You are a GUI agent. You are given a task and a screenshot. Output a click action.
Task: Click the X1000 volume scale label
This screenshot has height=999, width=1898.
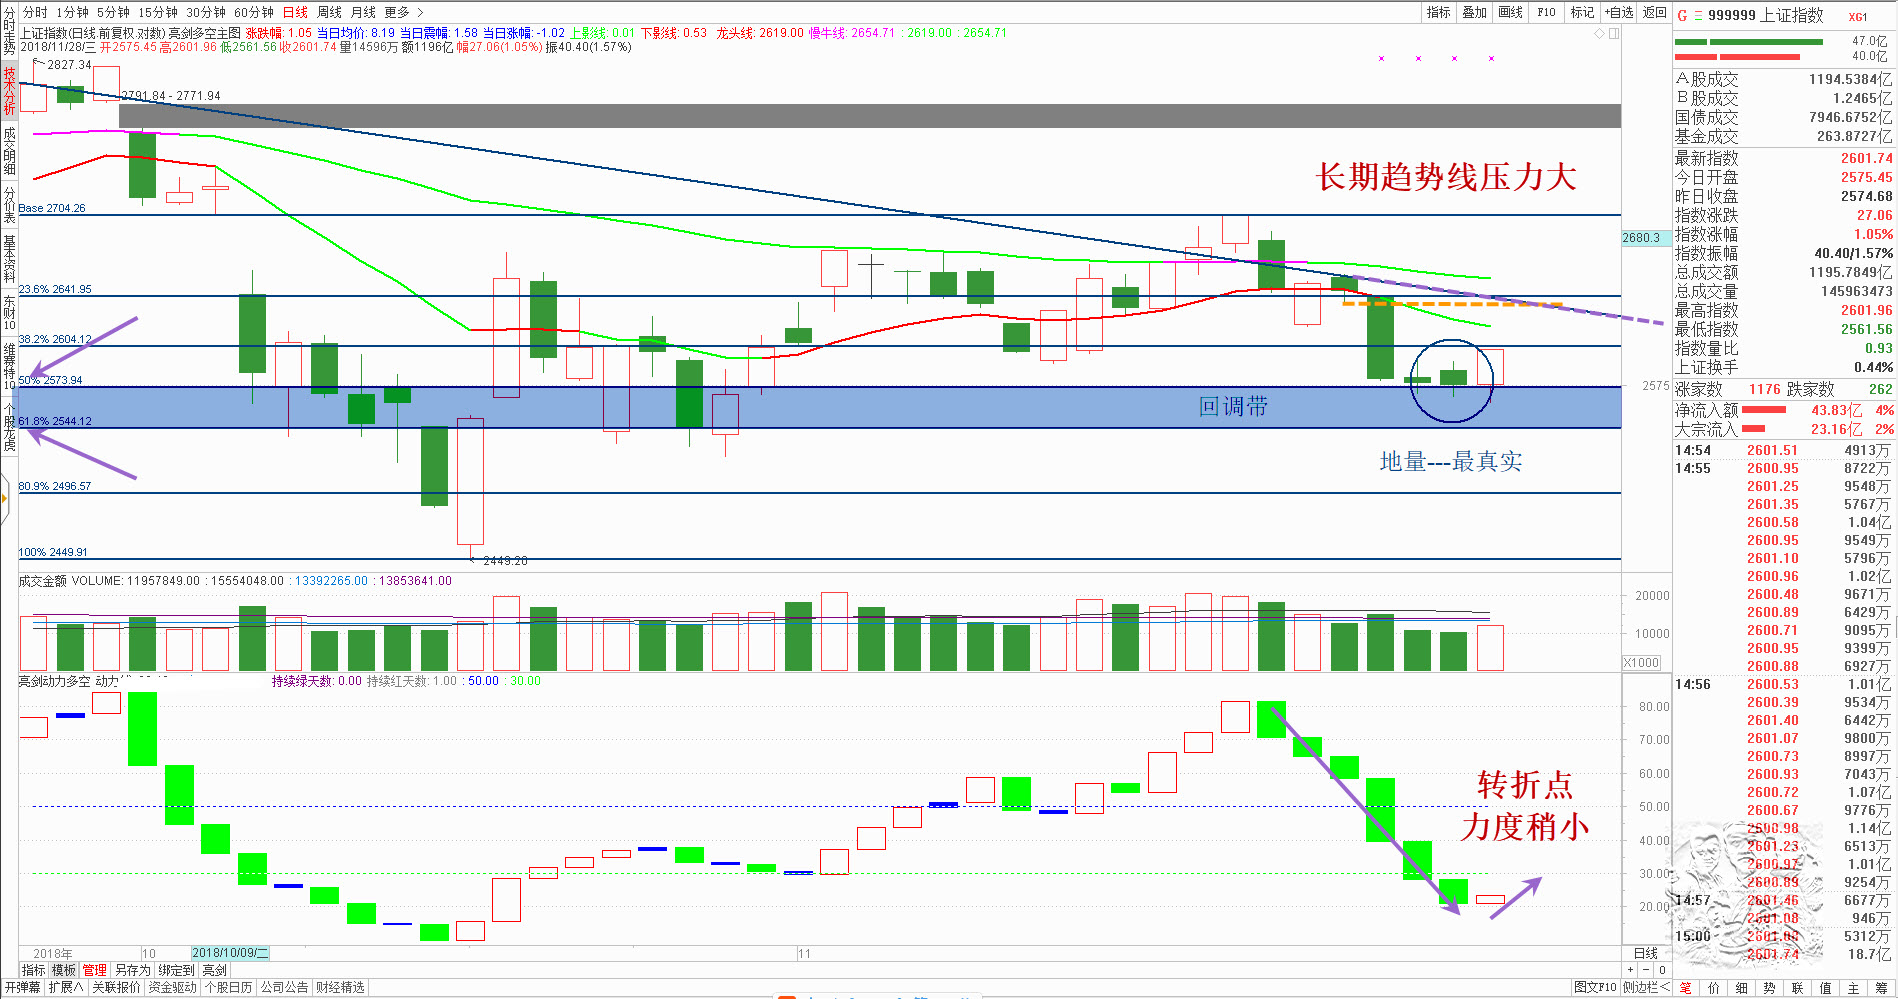(x=1642, y=663)
